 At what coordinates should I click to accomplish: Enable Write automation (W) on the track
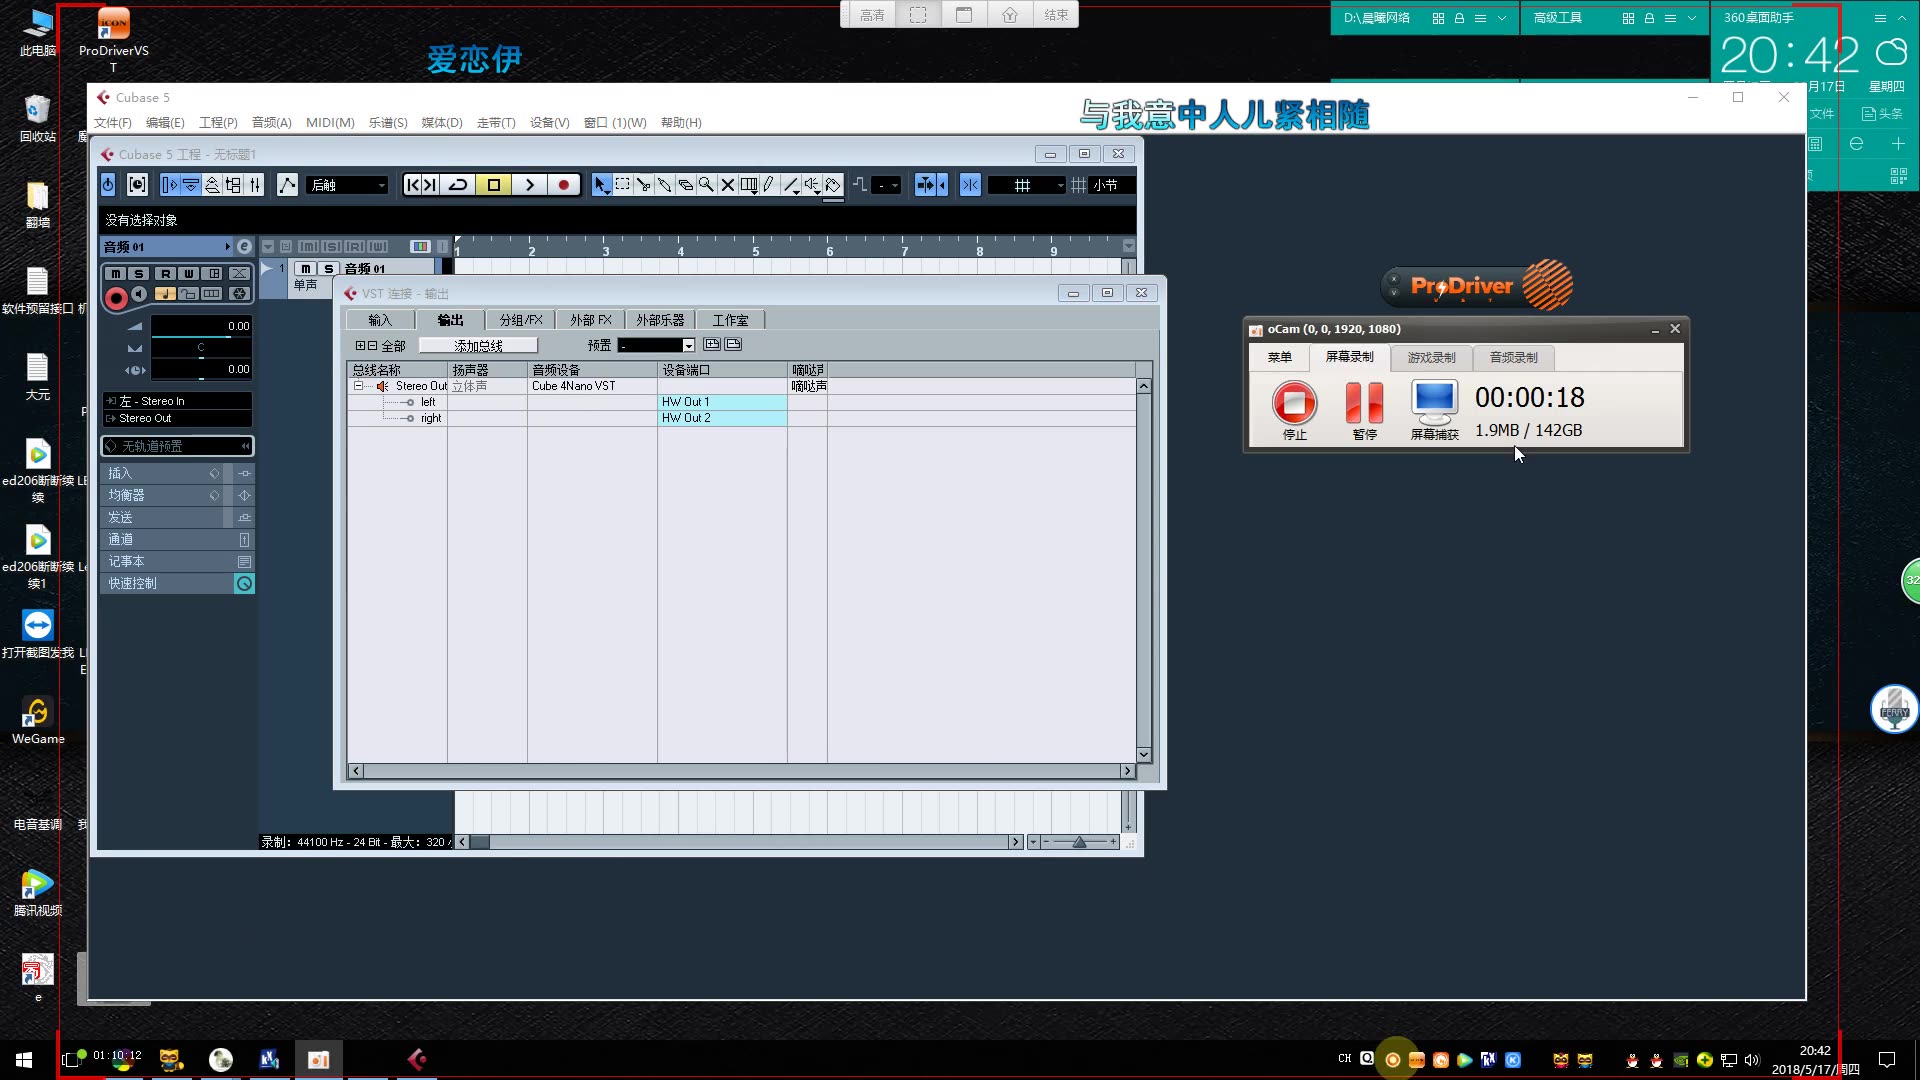(x=189, y=273)
